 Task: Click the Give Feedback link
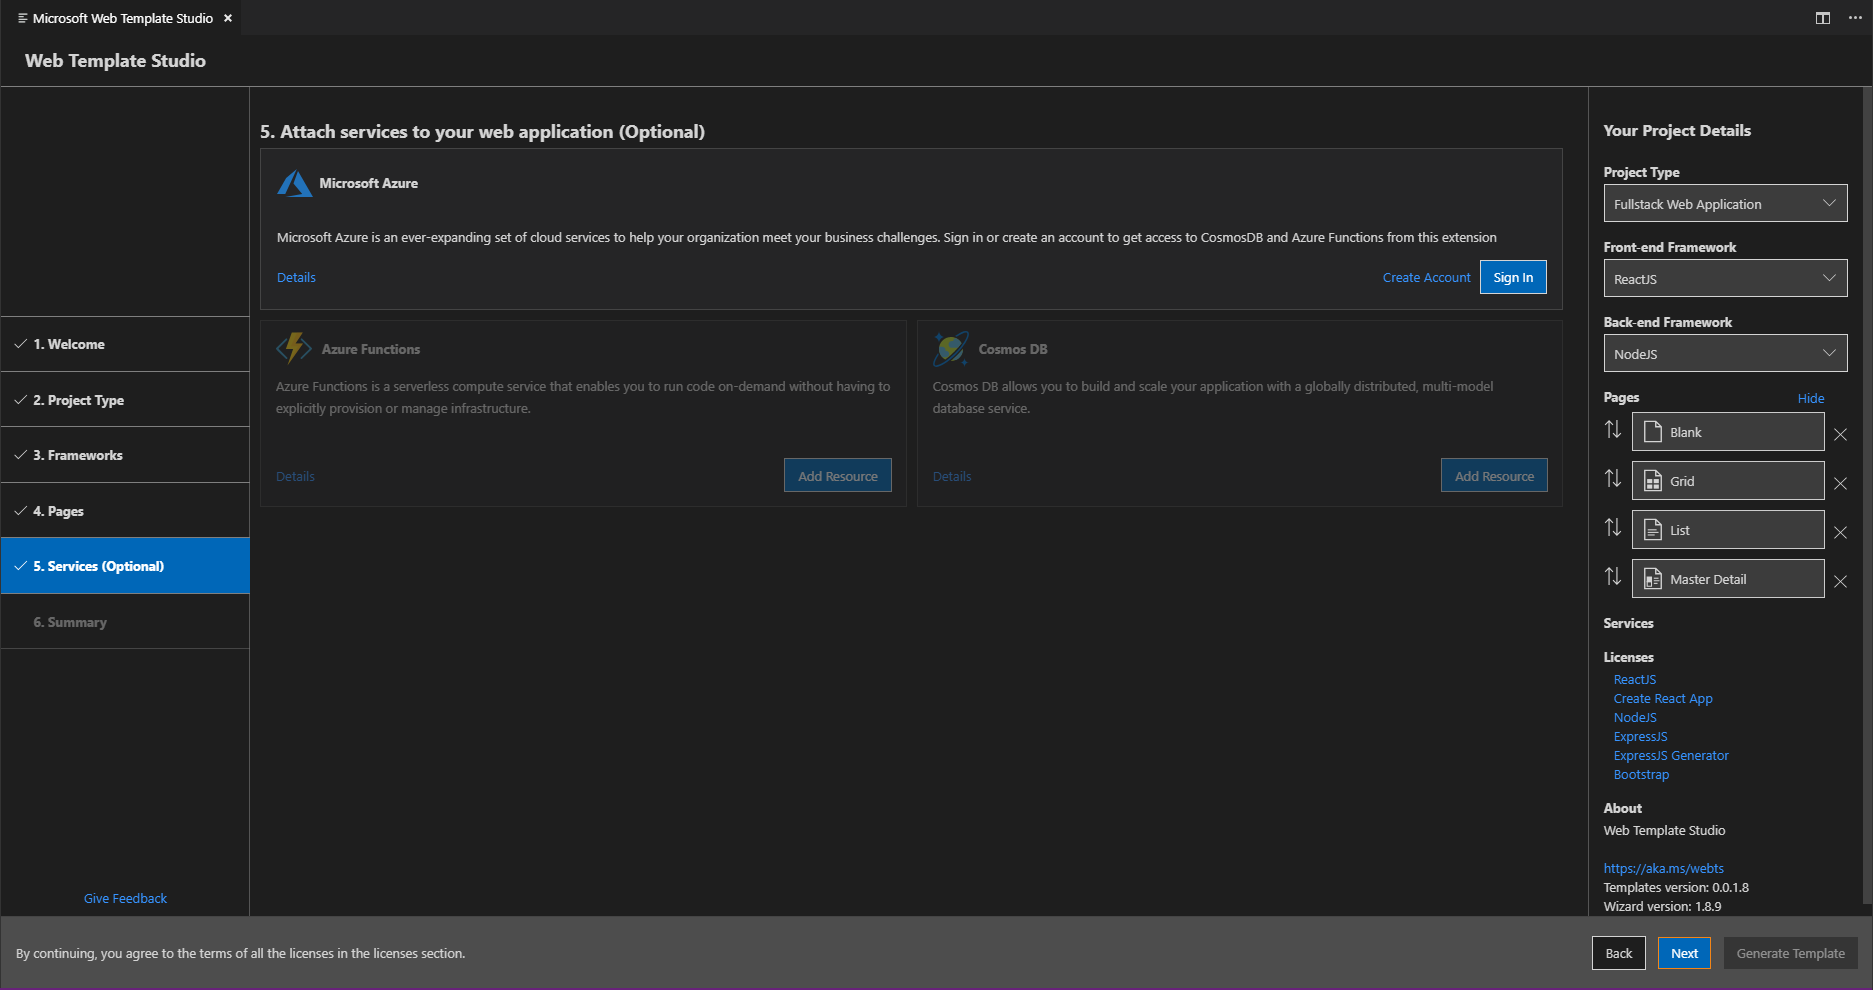(125, 898)
